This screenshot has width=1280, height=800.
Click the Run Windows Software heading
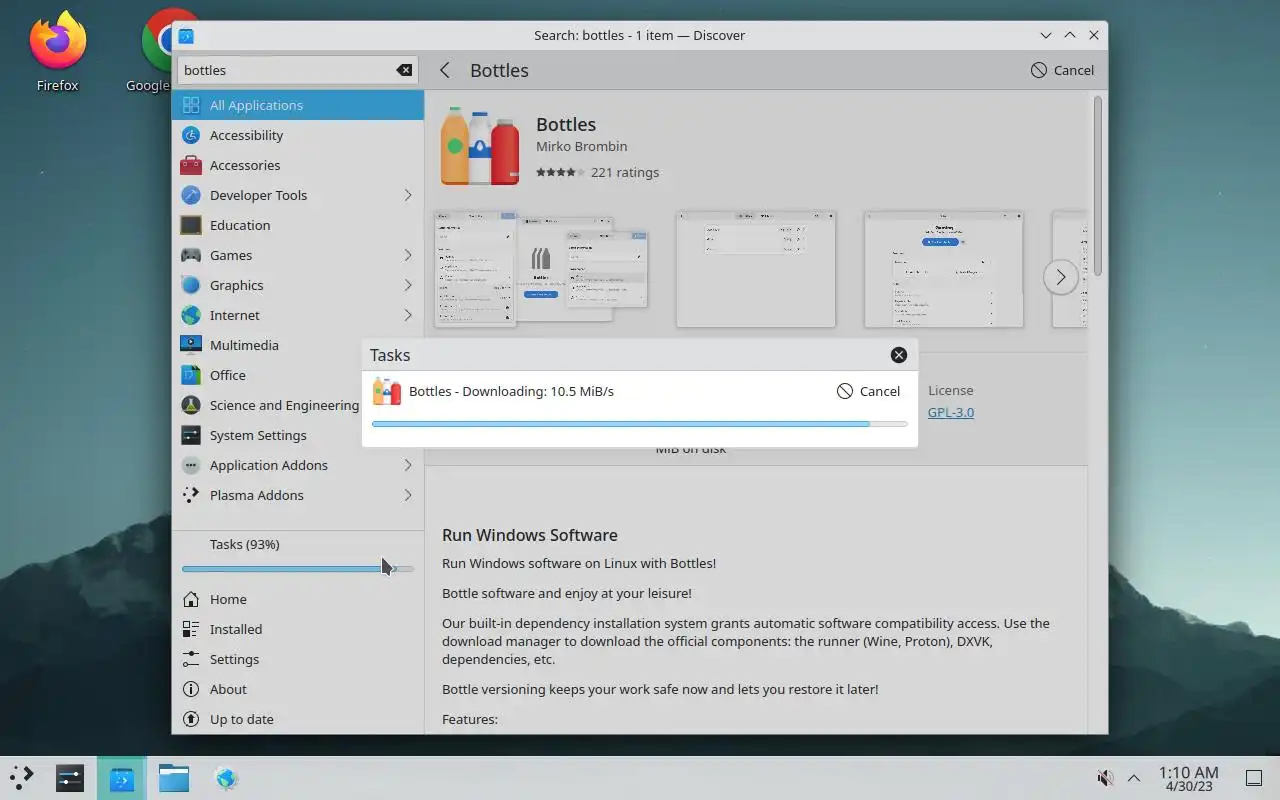coord(530,535)
